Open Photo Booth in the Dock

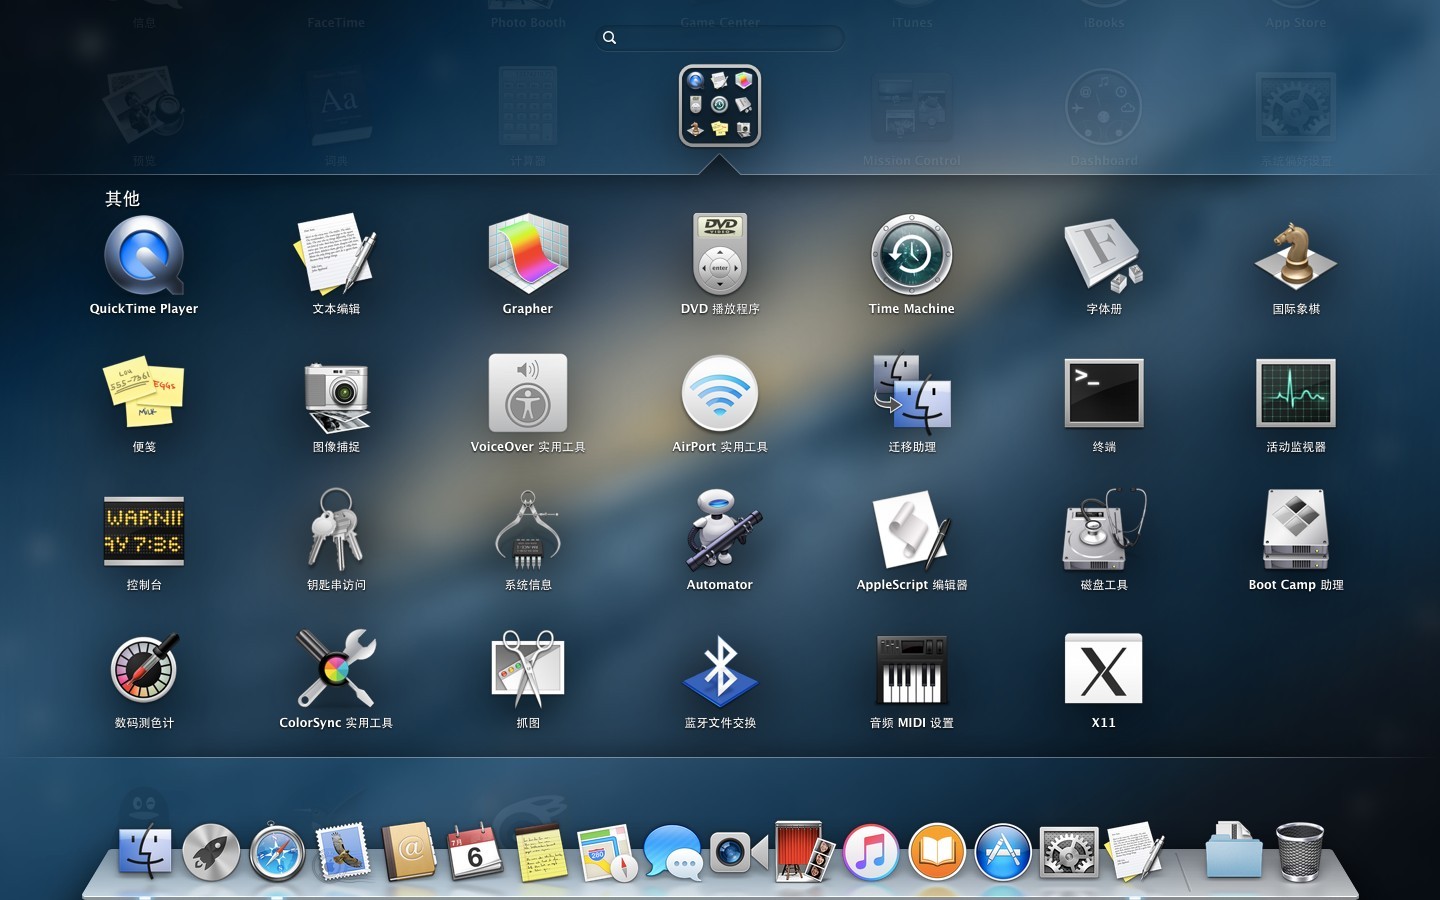click(x=805, y=852)
